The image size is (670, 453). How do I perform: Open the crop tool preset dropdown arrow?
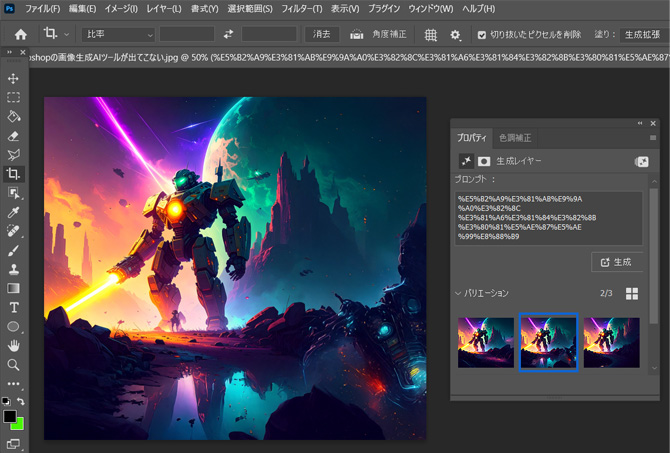[67, 35]
